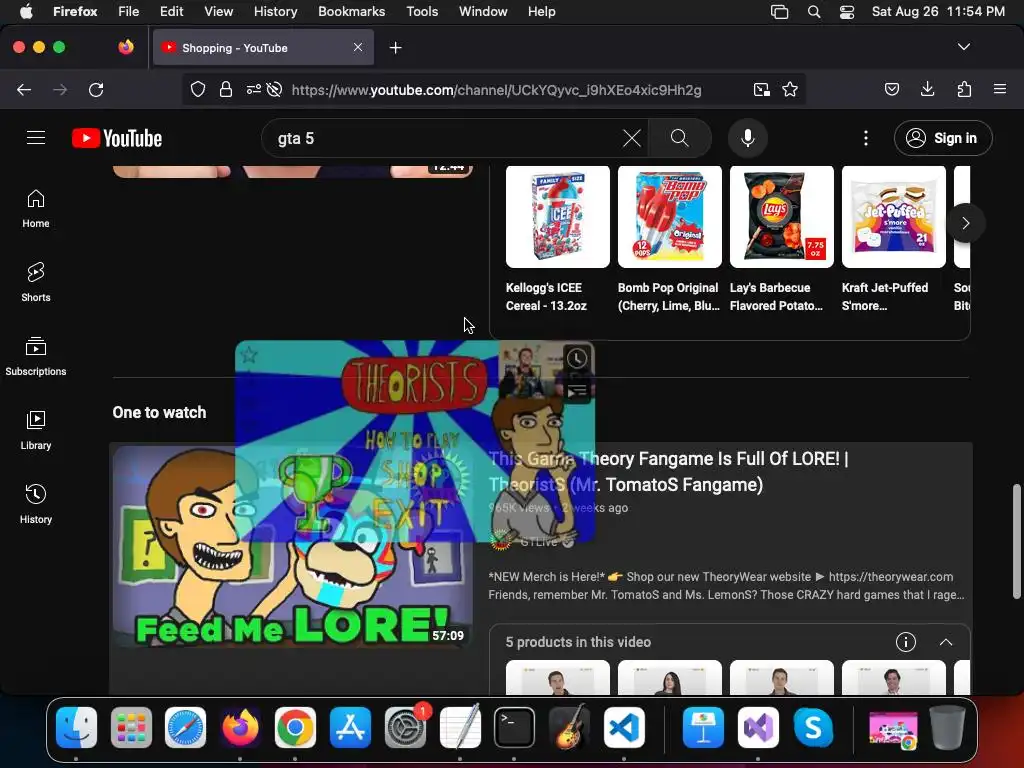The width and height of the screenshot is (1024, 768).
Task: Go back with browser back arrow
Action: [24, 89]
